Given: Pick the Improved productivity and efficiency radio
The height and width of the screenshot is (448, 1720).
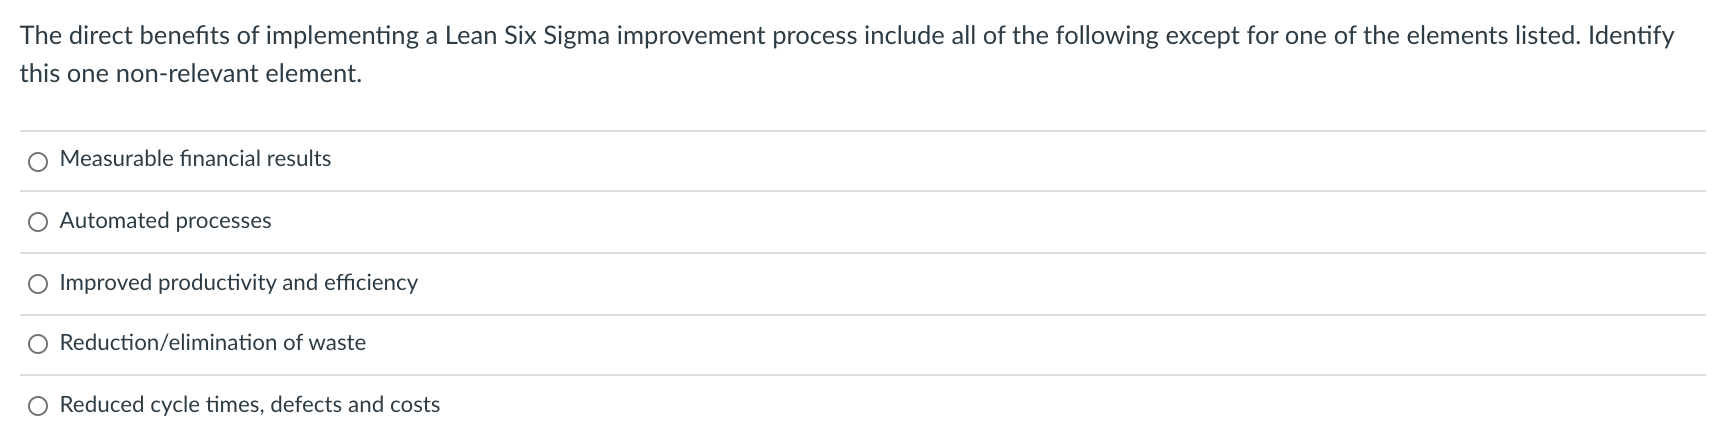Looking at the screenshot, I should click(x=38, y=285).
